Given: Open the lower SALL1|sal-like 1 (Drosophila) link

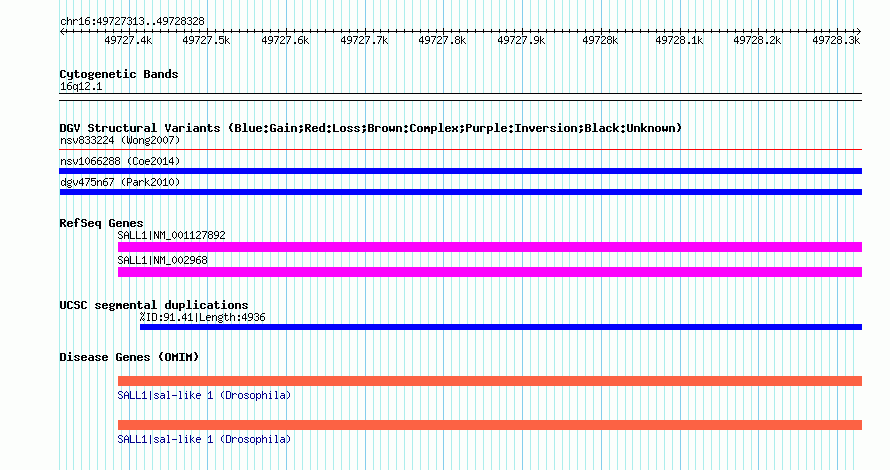Looking at the screenshot, I should click(204, 439).
